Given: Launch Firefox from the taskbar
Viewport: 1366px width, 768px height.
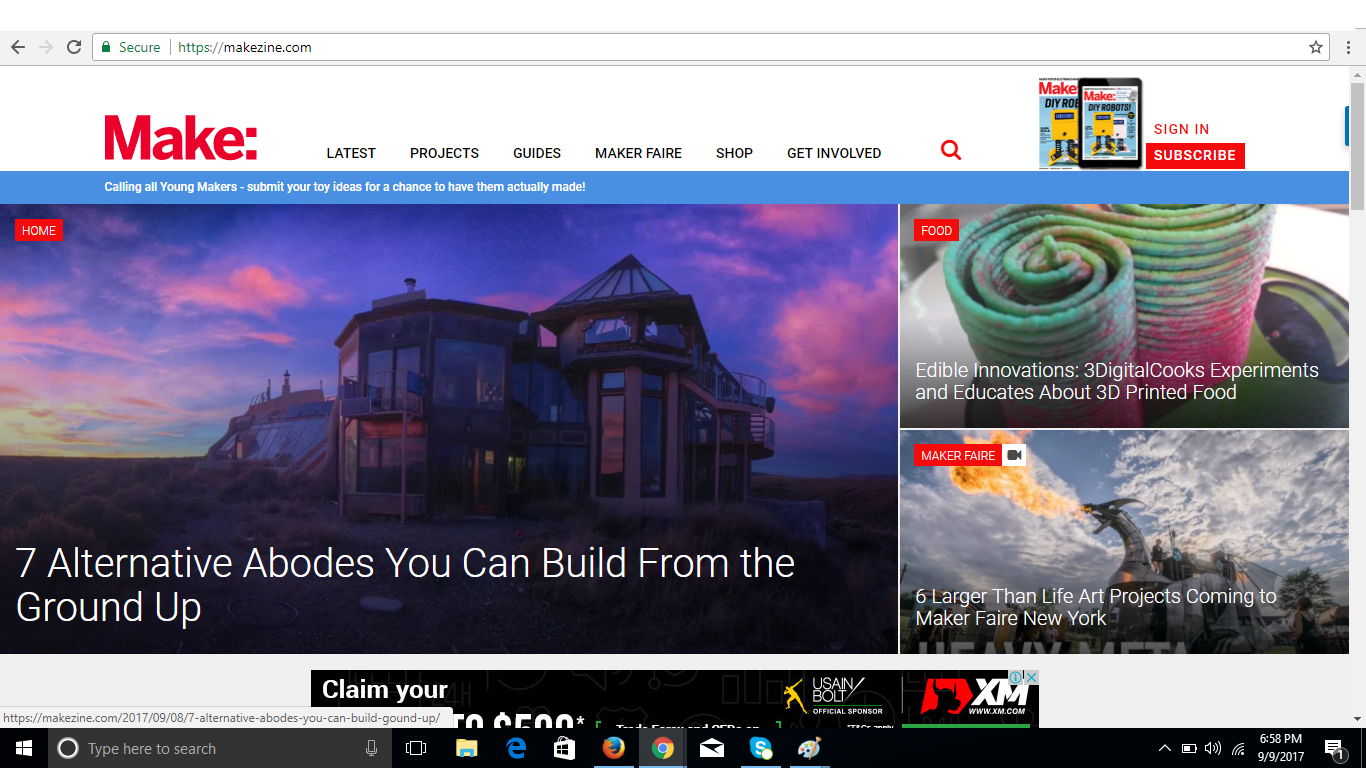Looking at the screenshot, I should point(613,748).
